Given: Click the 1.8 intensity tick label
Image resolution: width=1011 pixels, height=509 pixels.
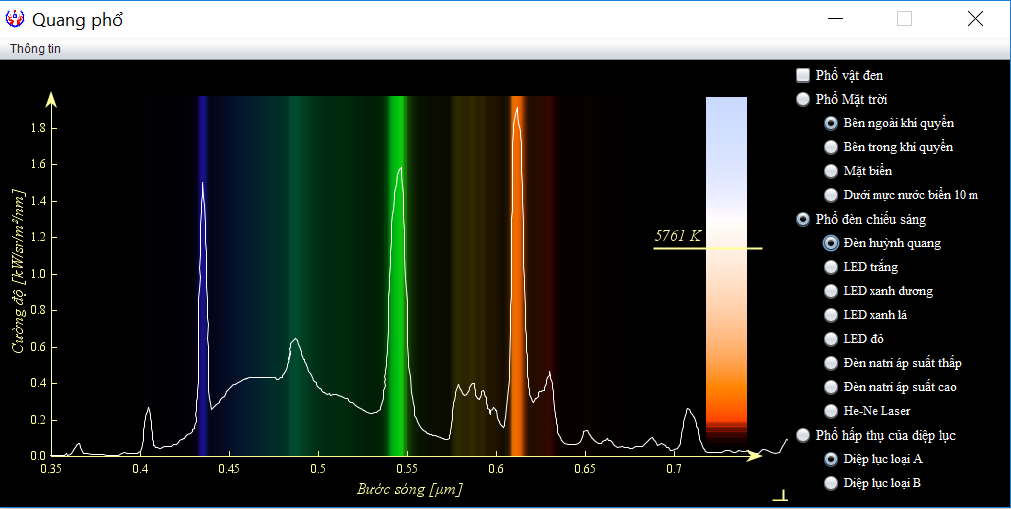Looking at the screenshot, I should tap(38, 128).
